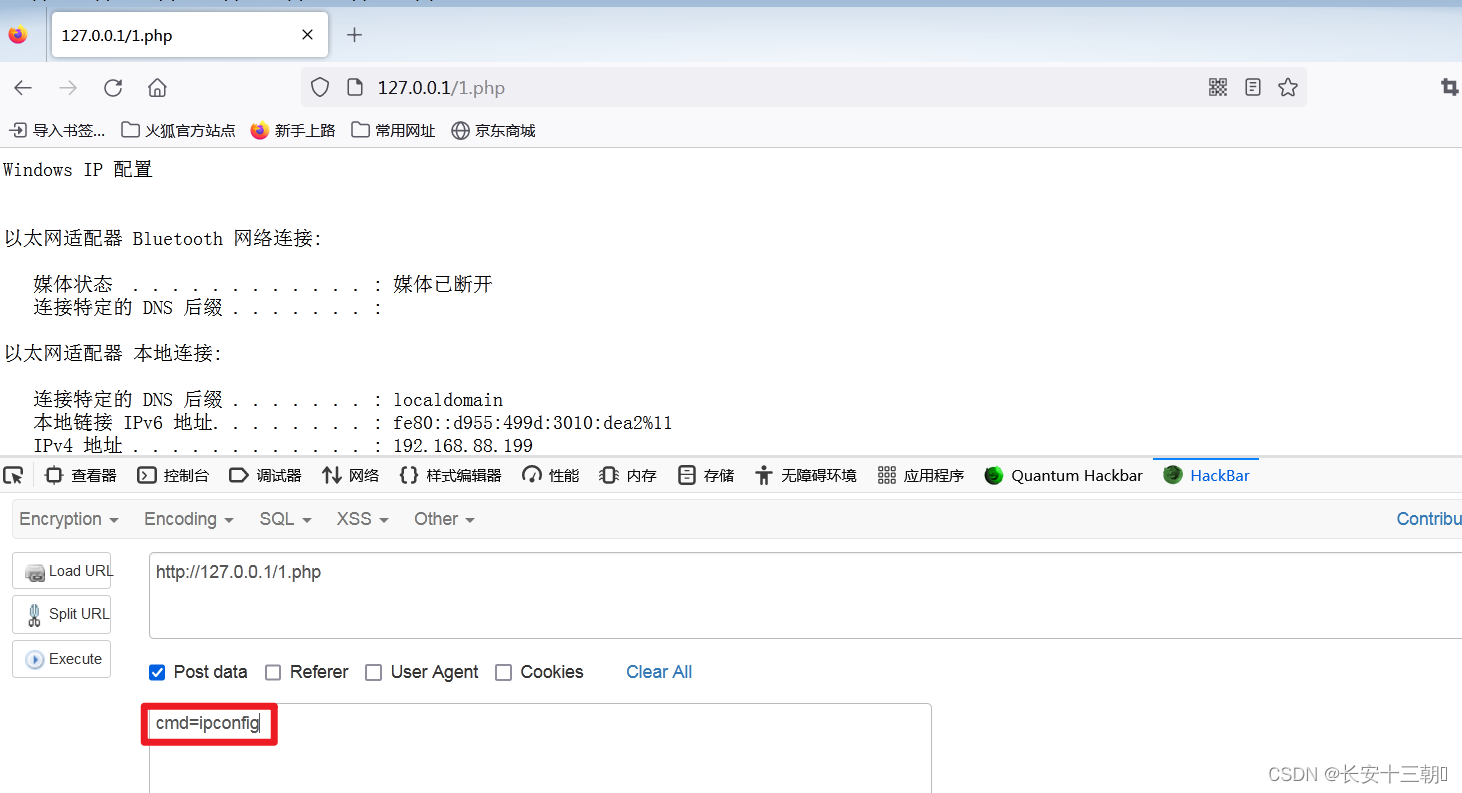The image size is (1462, 793).
Task: Click the Split URL button
Action: [x=62, y=614]
